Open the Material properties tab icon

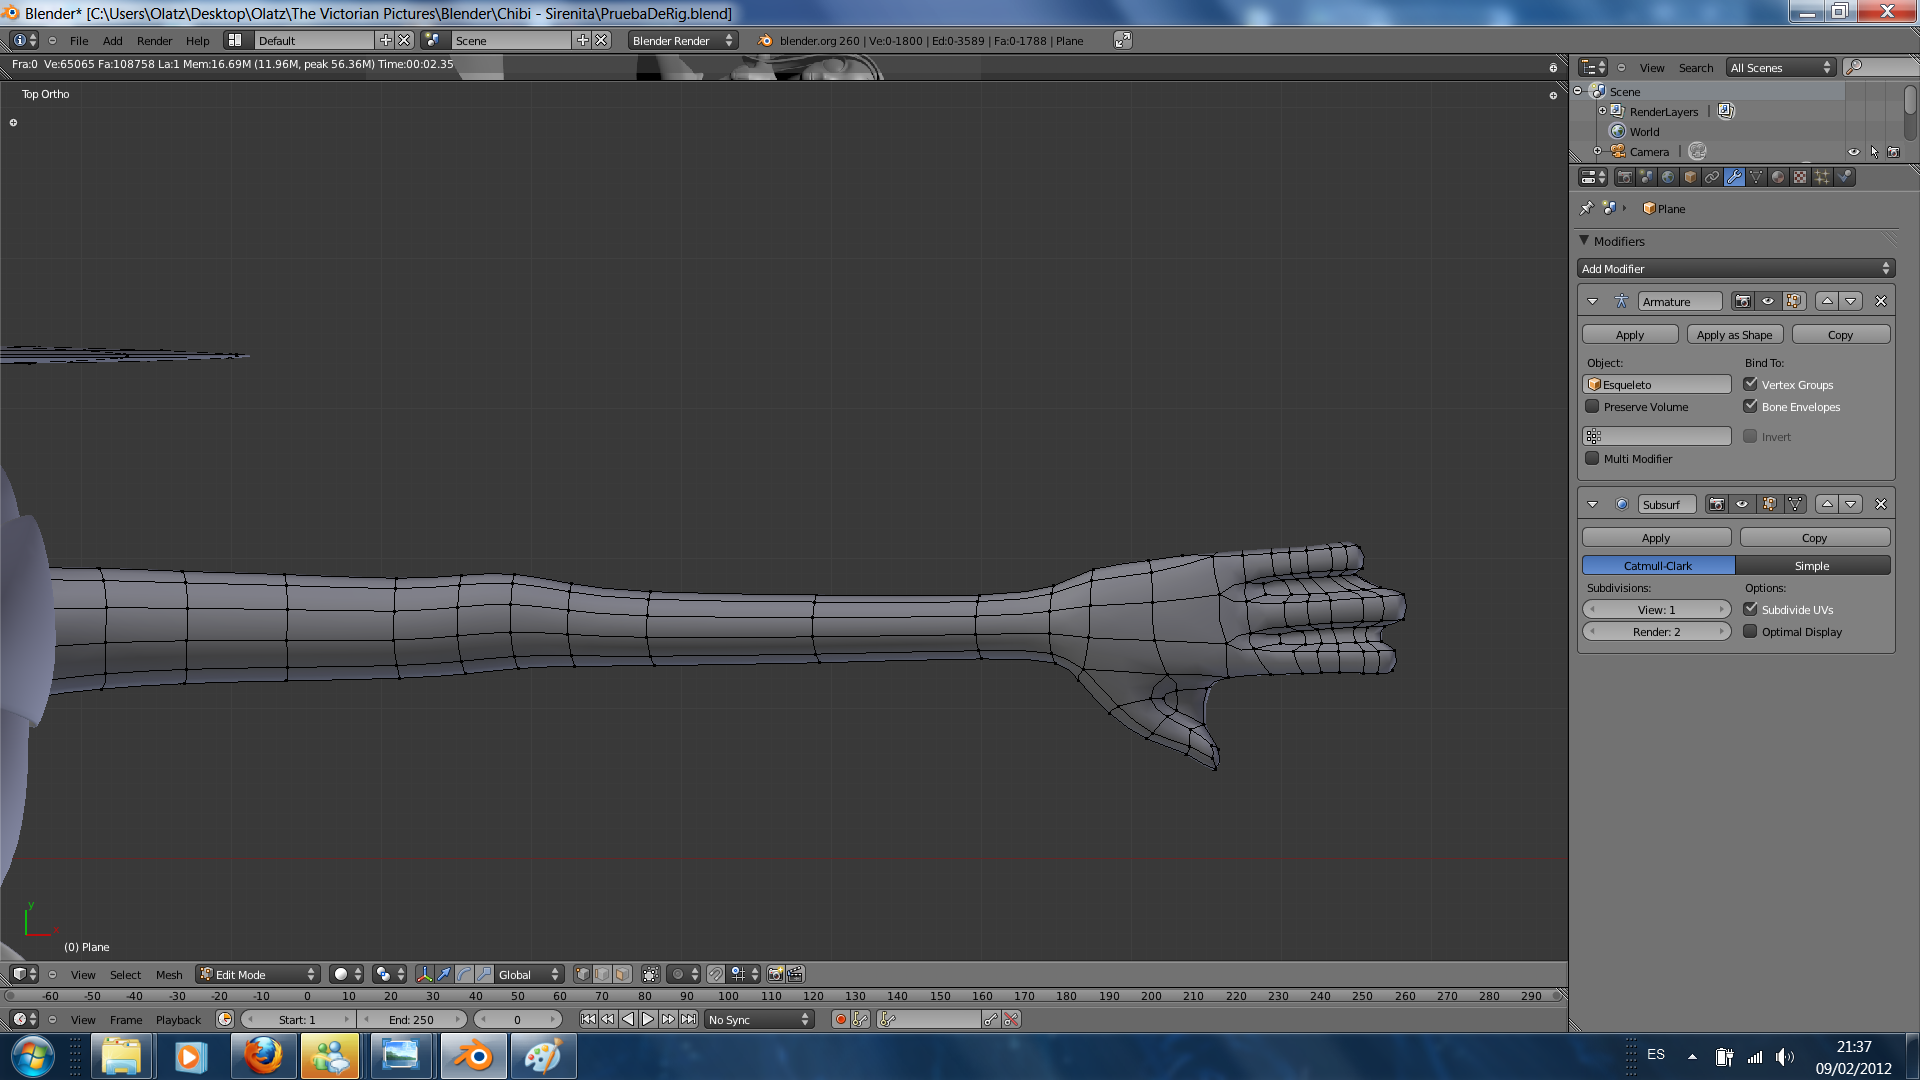point(1778,177)
